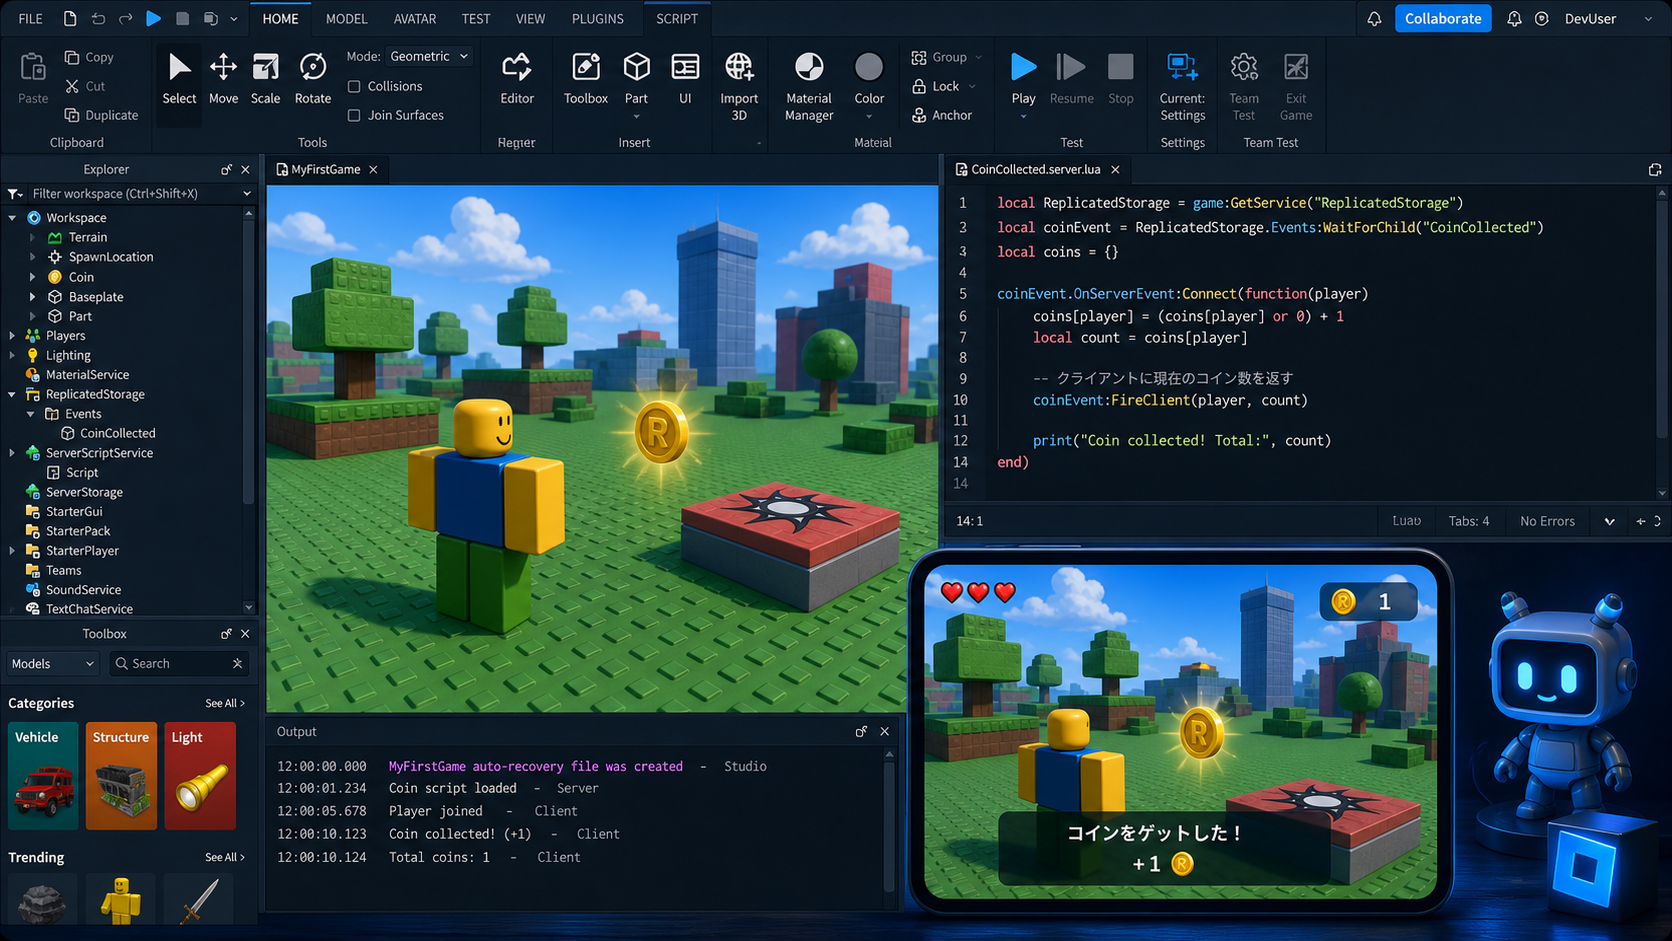Click the UI insert icon

pos(685,79)
